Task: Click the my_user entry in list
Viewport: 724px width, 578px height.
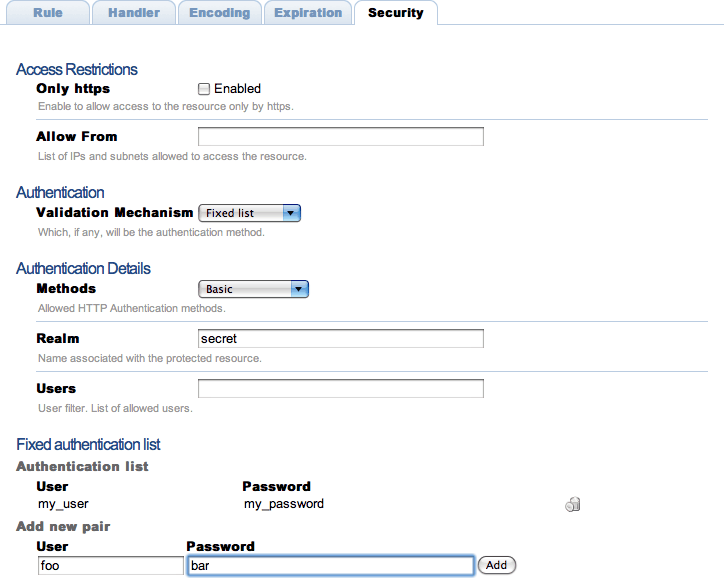Action: 64,504
